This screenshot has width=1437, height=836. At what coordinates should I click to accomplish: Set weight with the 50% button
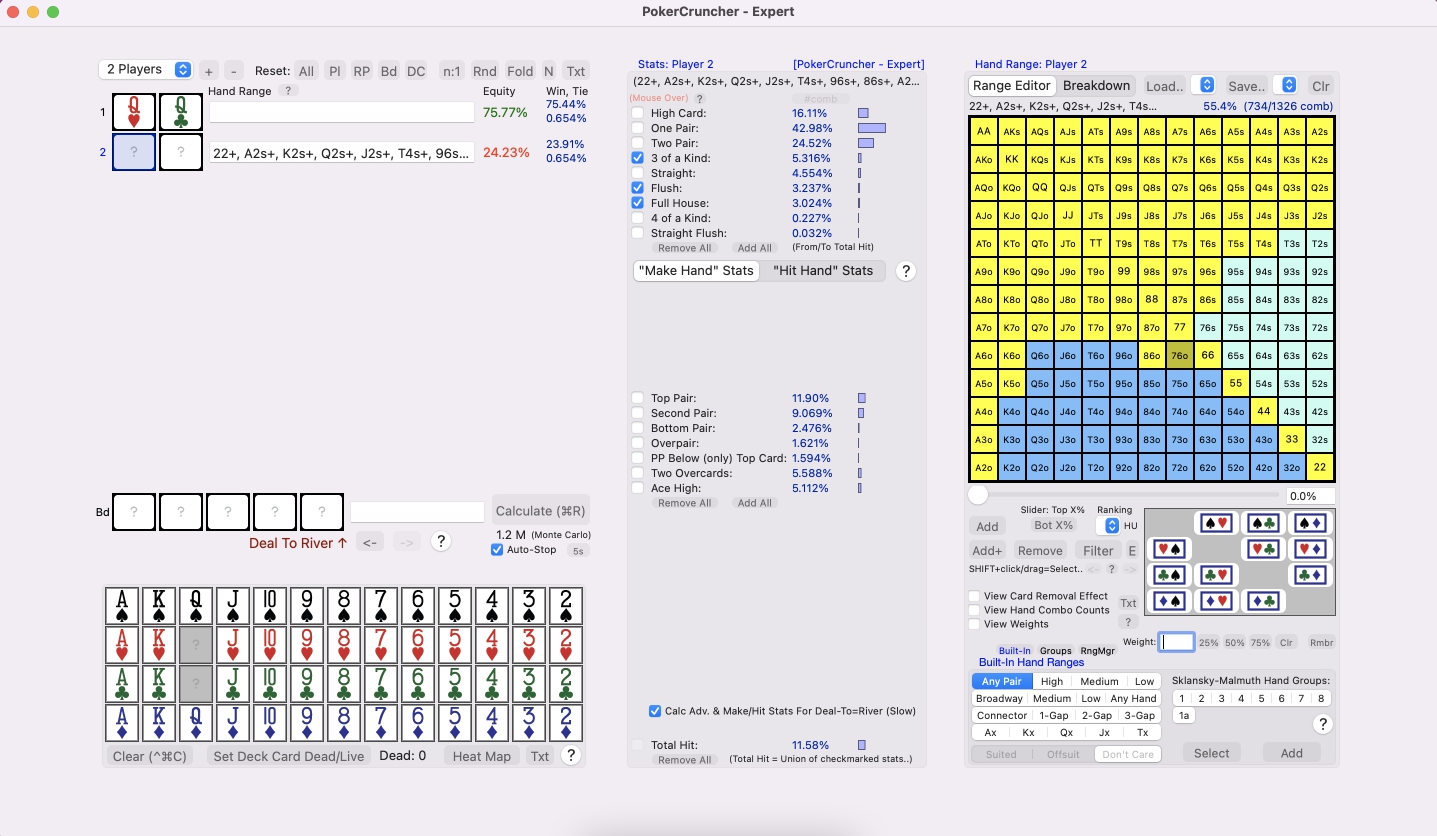coord(1235,643)
